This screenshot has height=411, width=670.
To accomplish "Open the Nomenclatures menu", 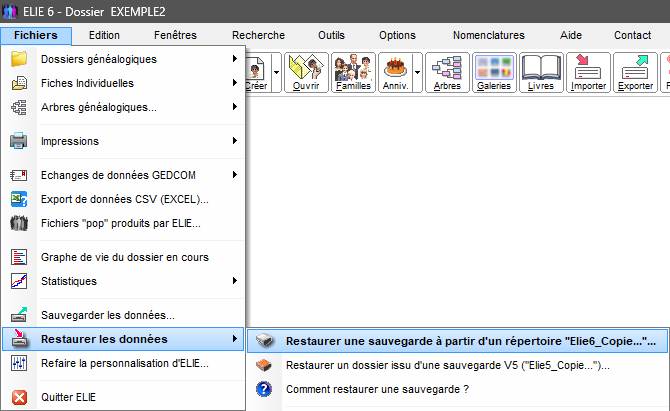I will [489, 35].
